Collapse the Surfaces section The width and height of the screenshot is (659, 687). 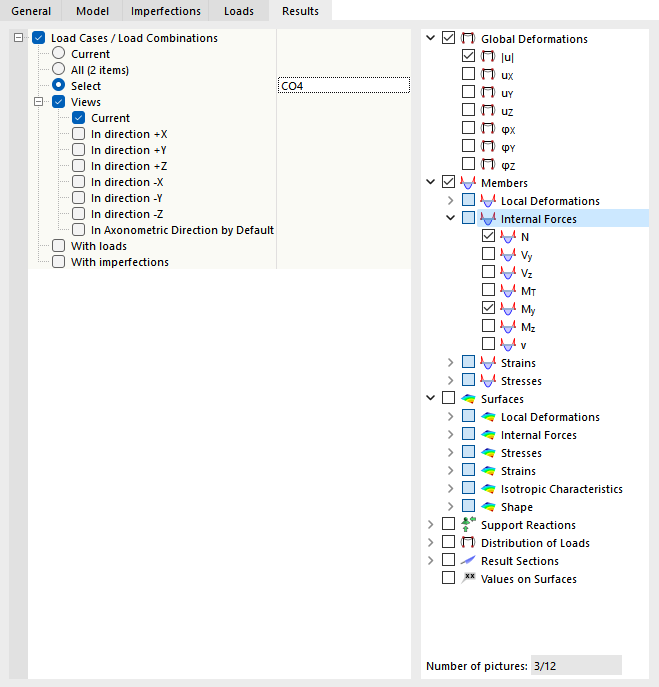tap(431, 398)
